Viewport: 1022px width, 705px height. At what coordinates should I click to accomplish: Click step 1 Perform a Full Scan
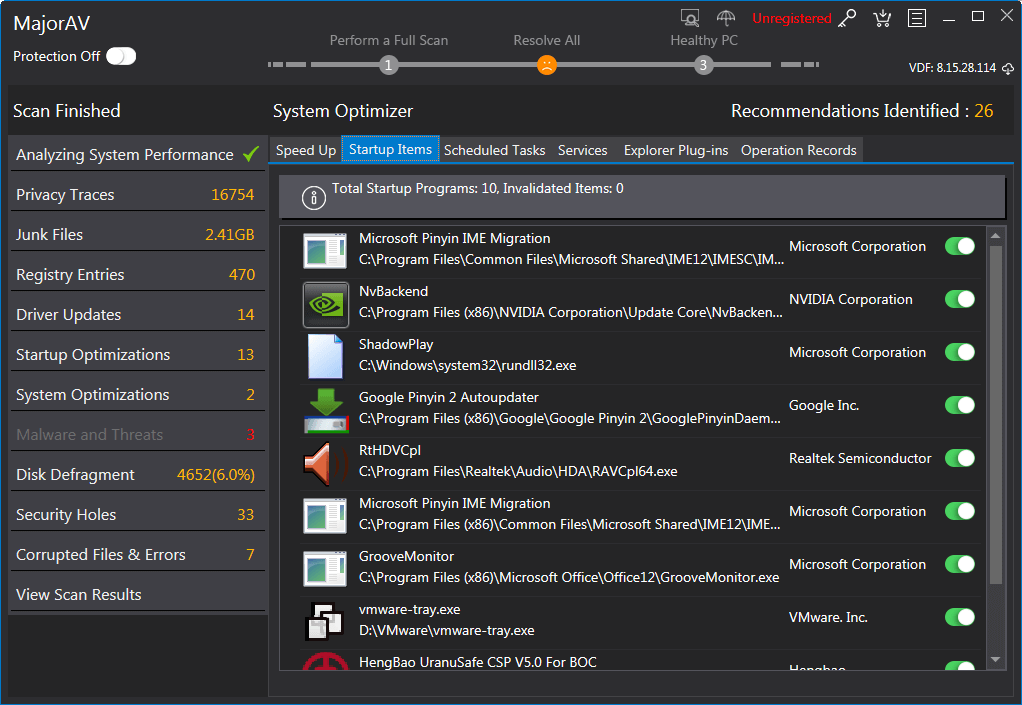tap(389, 65)
